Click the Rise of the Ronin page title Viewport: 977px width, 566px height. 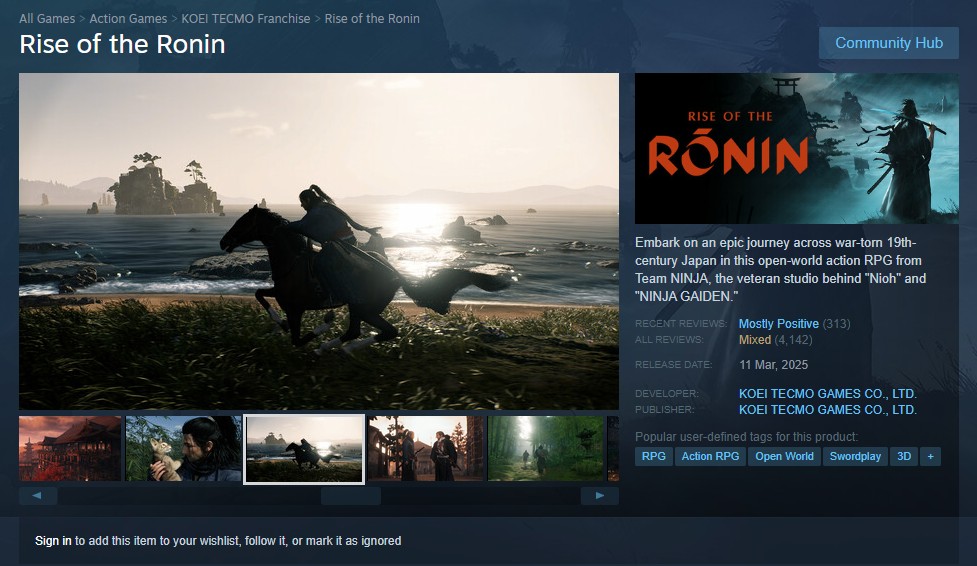click(122, 44)
